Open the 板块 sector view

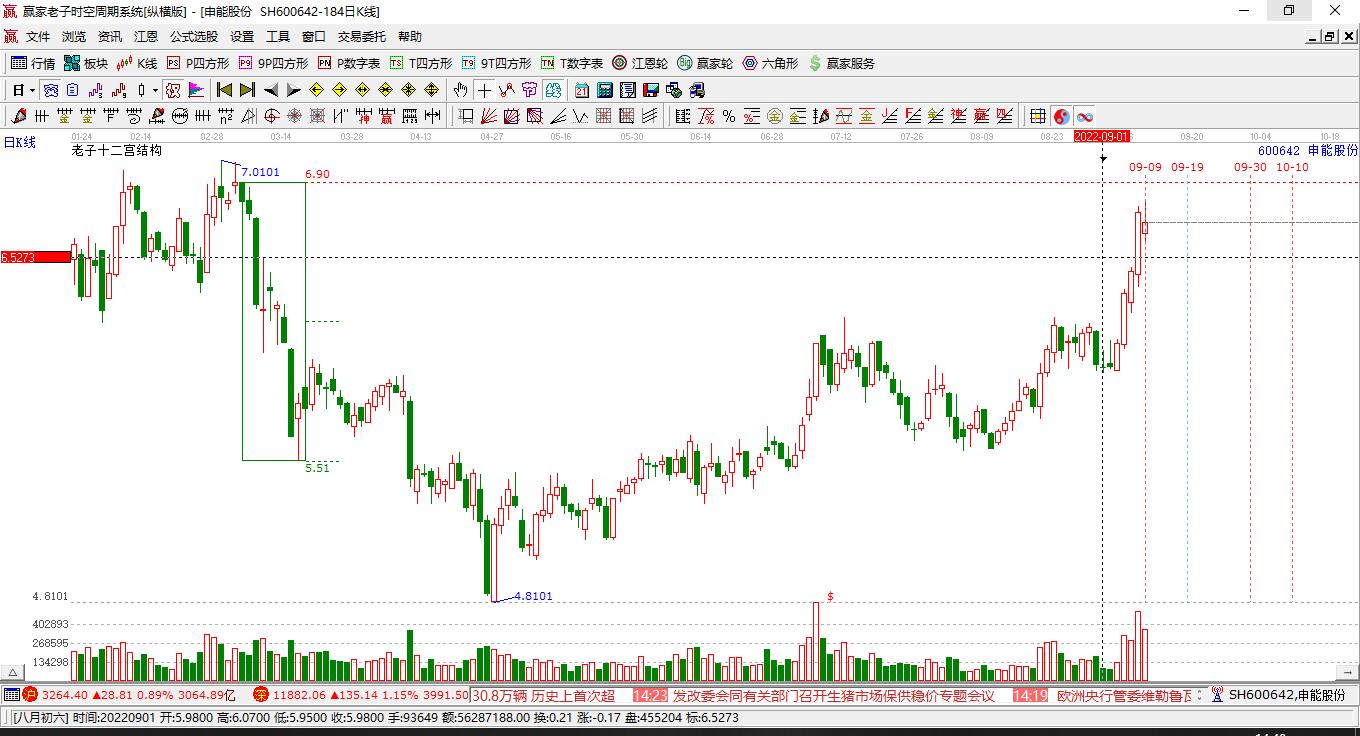pos(86,63)
